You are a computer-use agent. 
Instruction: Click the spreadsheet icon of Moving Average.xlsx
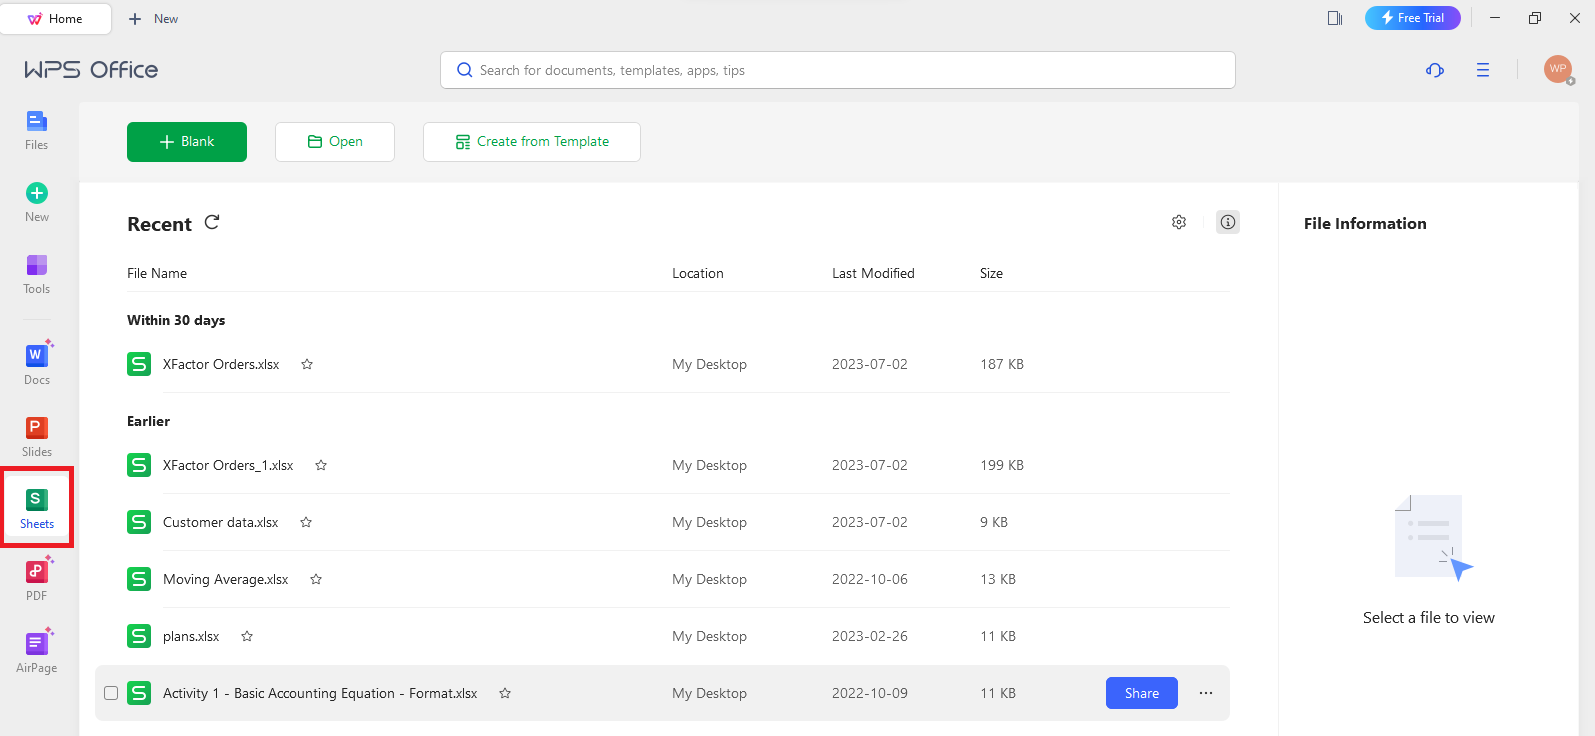(x=139, y=579)
